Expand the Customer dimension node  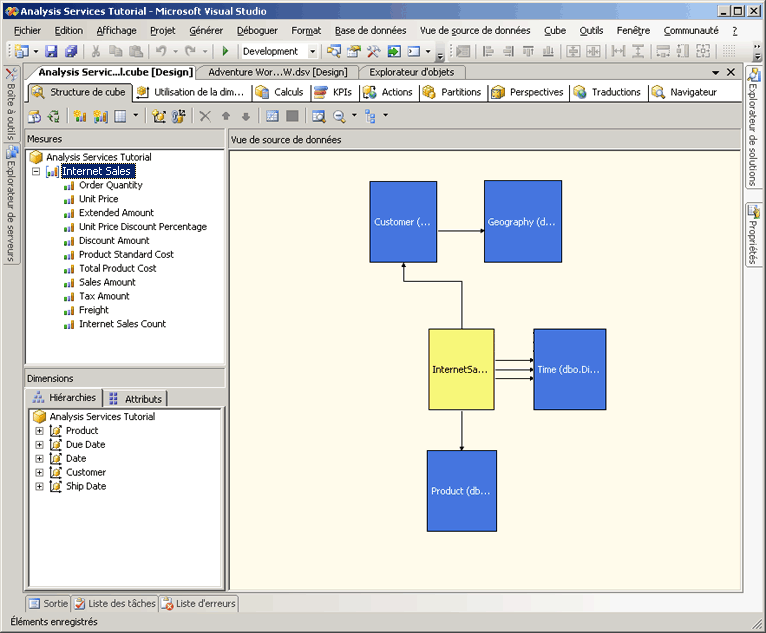(x=40, y=473)
